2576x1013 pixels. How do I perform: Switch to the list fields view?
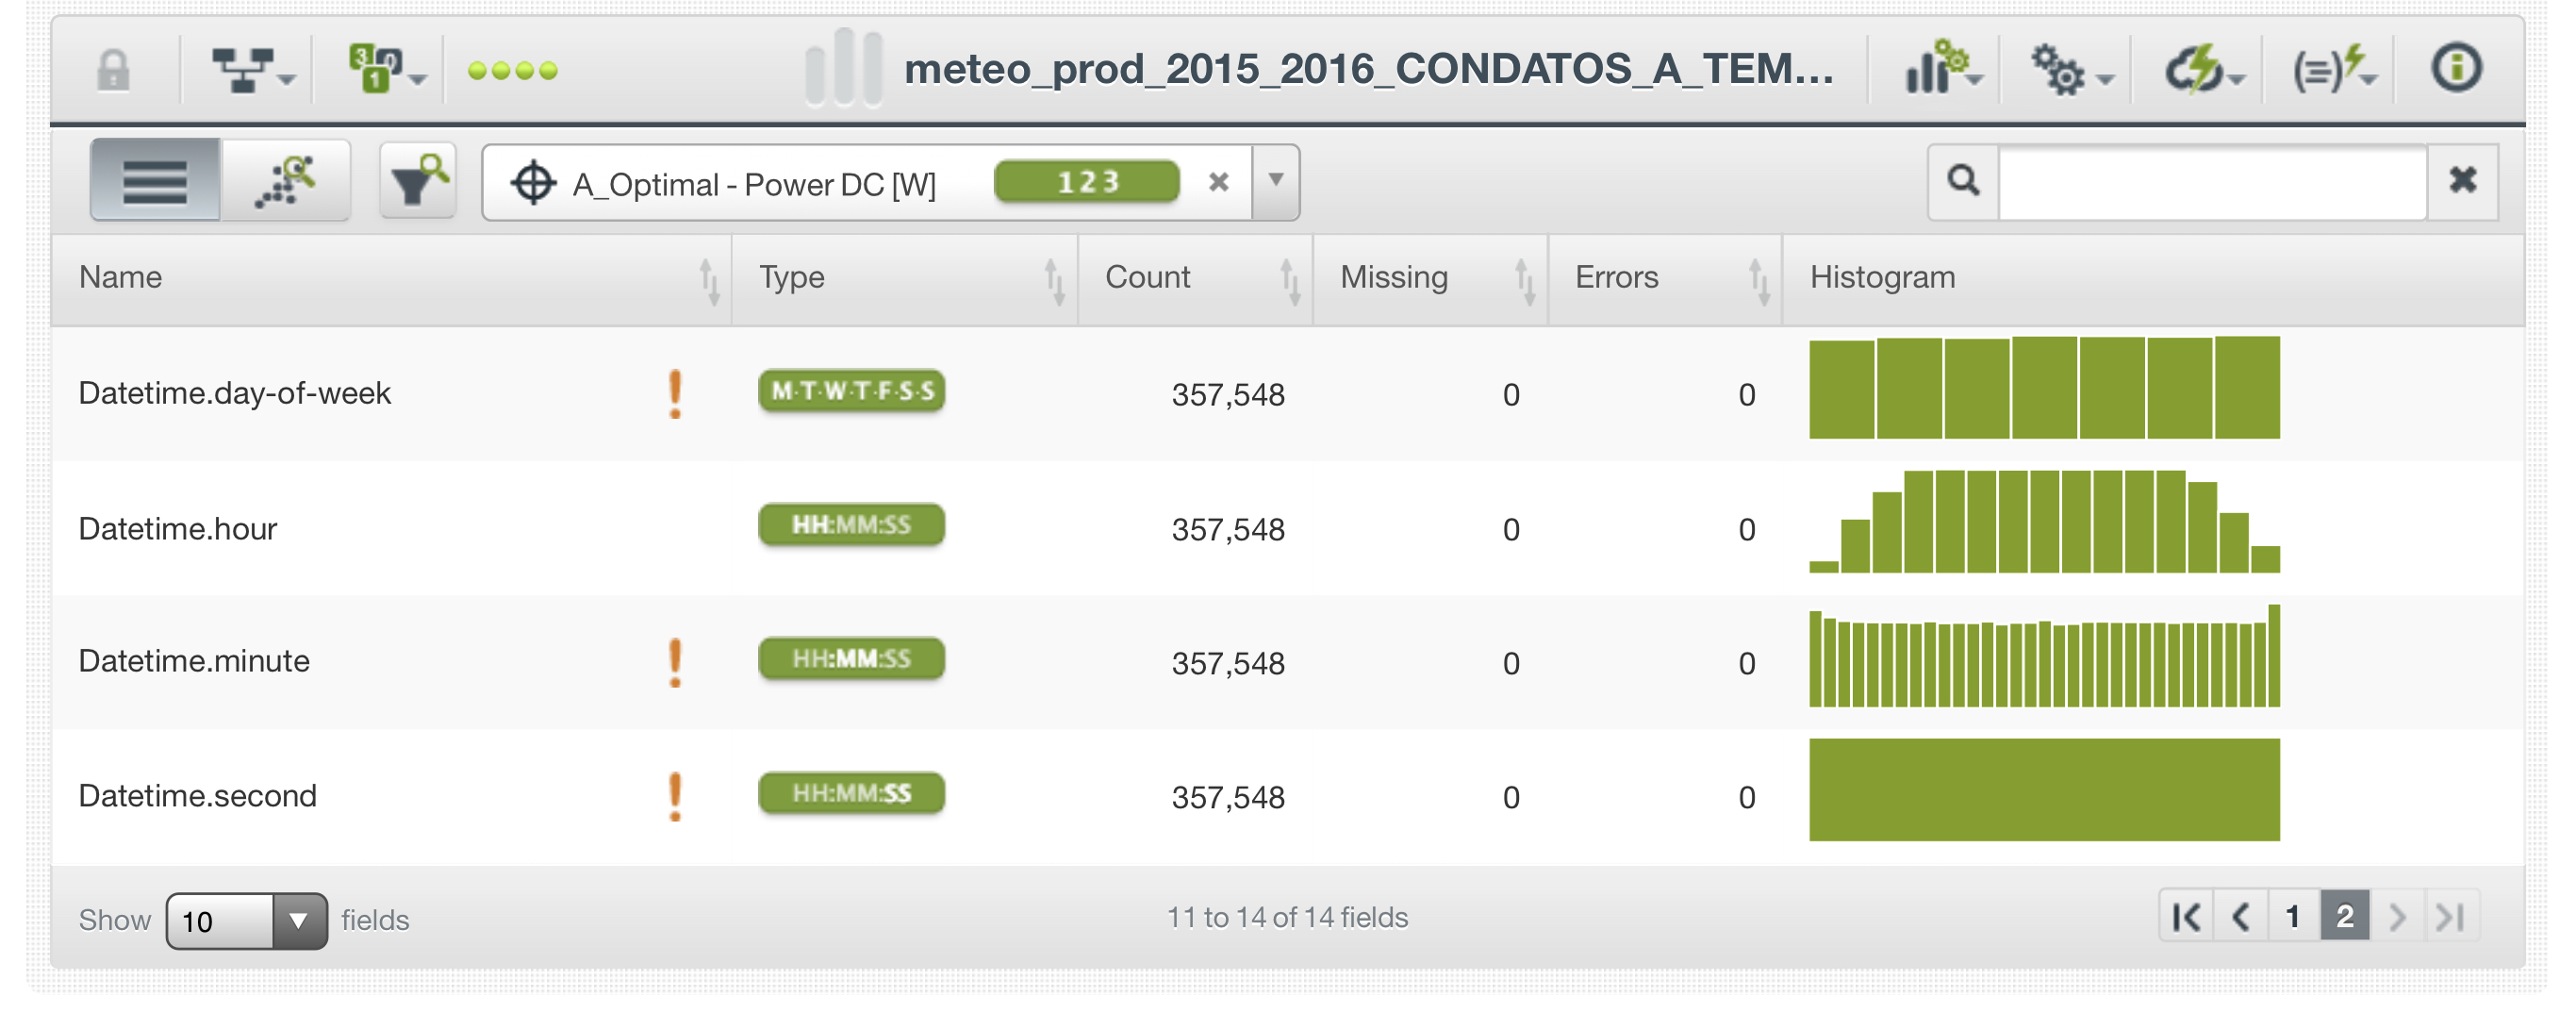pos(155,181)
